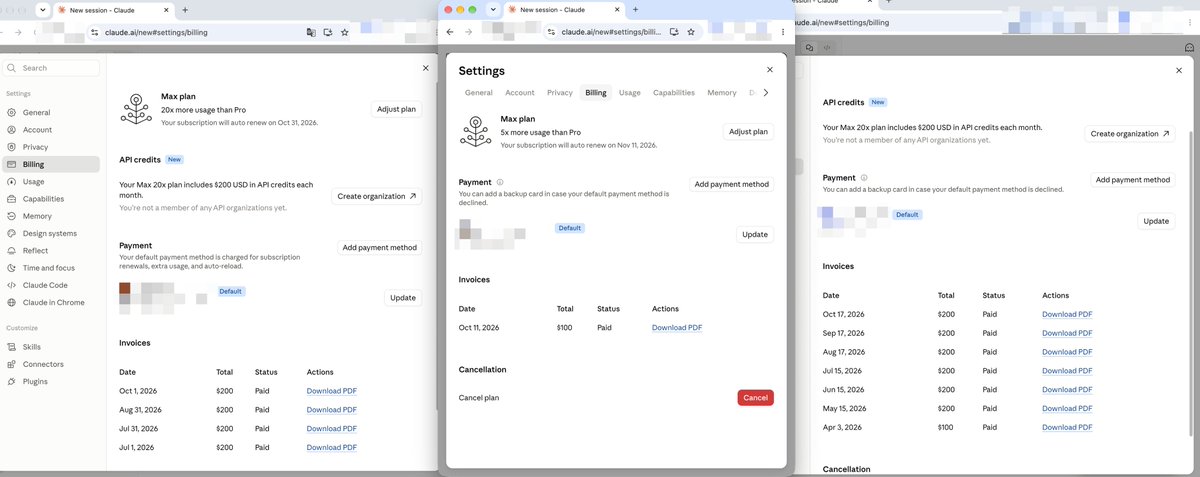Open tab search chevron in left window
Viewport: 1200px width, 477px height.
43,9
